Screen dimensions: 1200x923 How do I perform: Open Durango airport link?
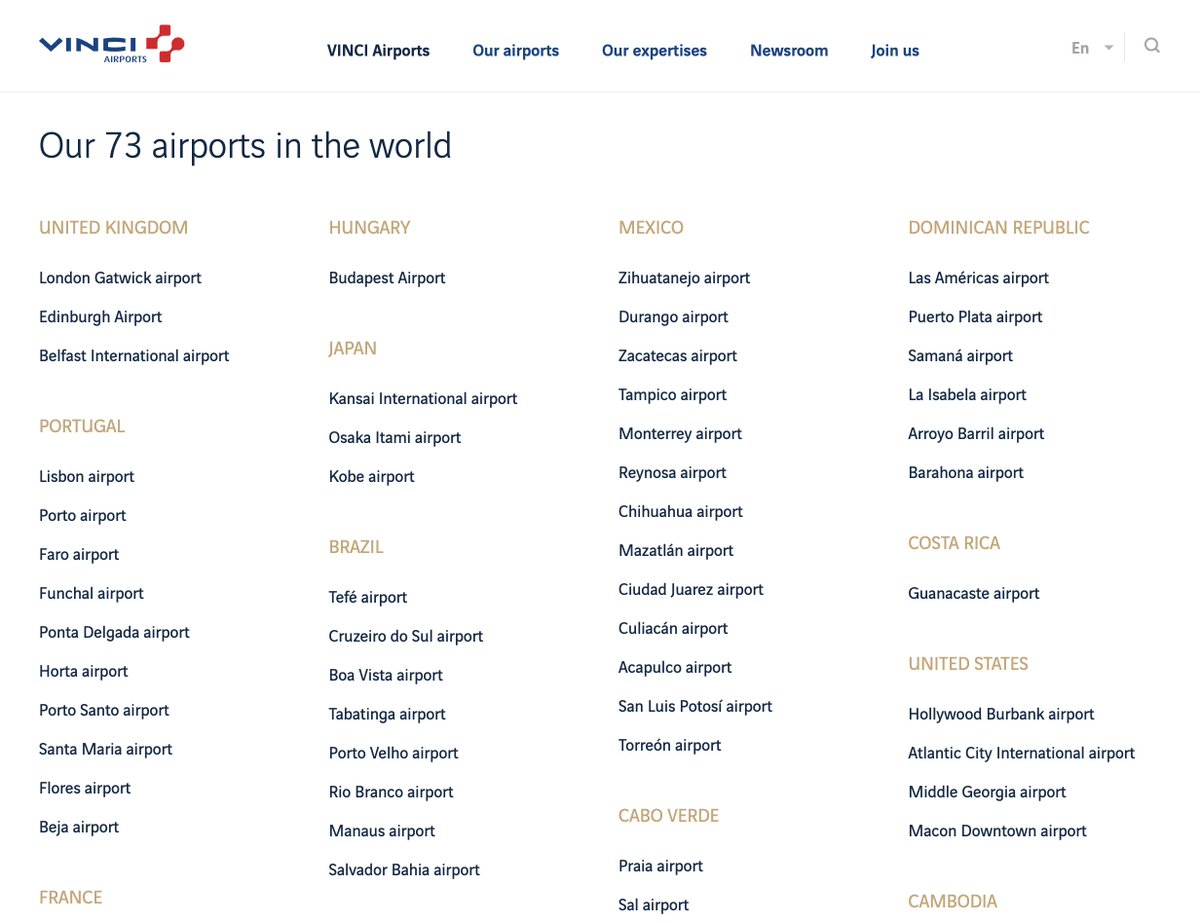click(x=673, y=317)
